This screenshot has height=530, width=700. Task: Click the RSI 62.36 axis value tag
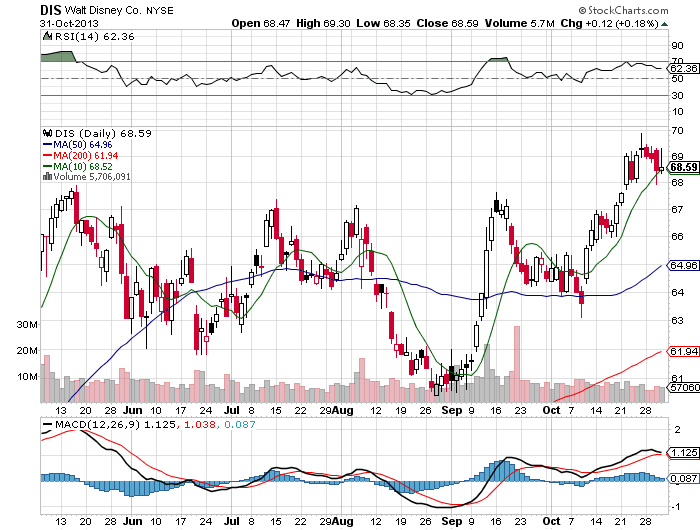pyautogui.click(x=683, y=68)
